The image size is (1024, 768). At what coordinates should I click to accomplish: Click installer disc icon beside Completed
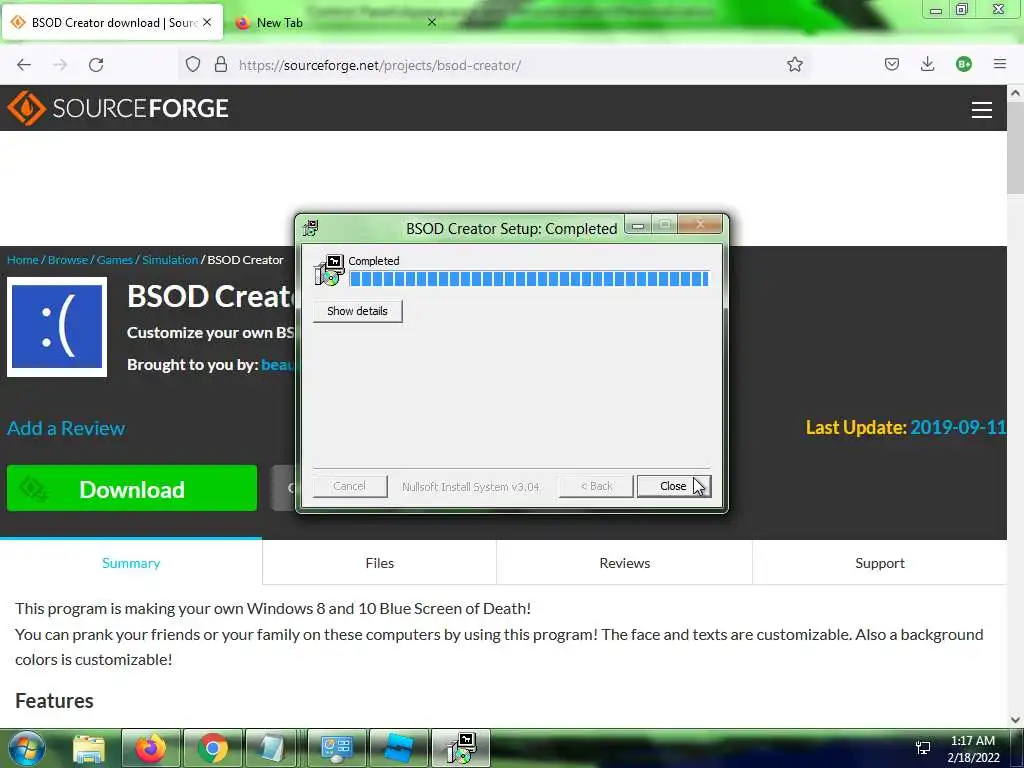coord(329,270)
